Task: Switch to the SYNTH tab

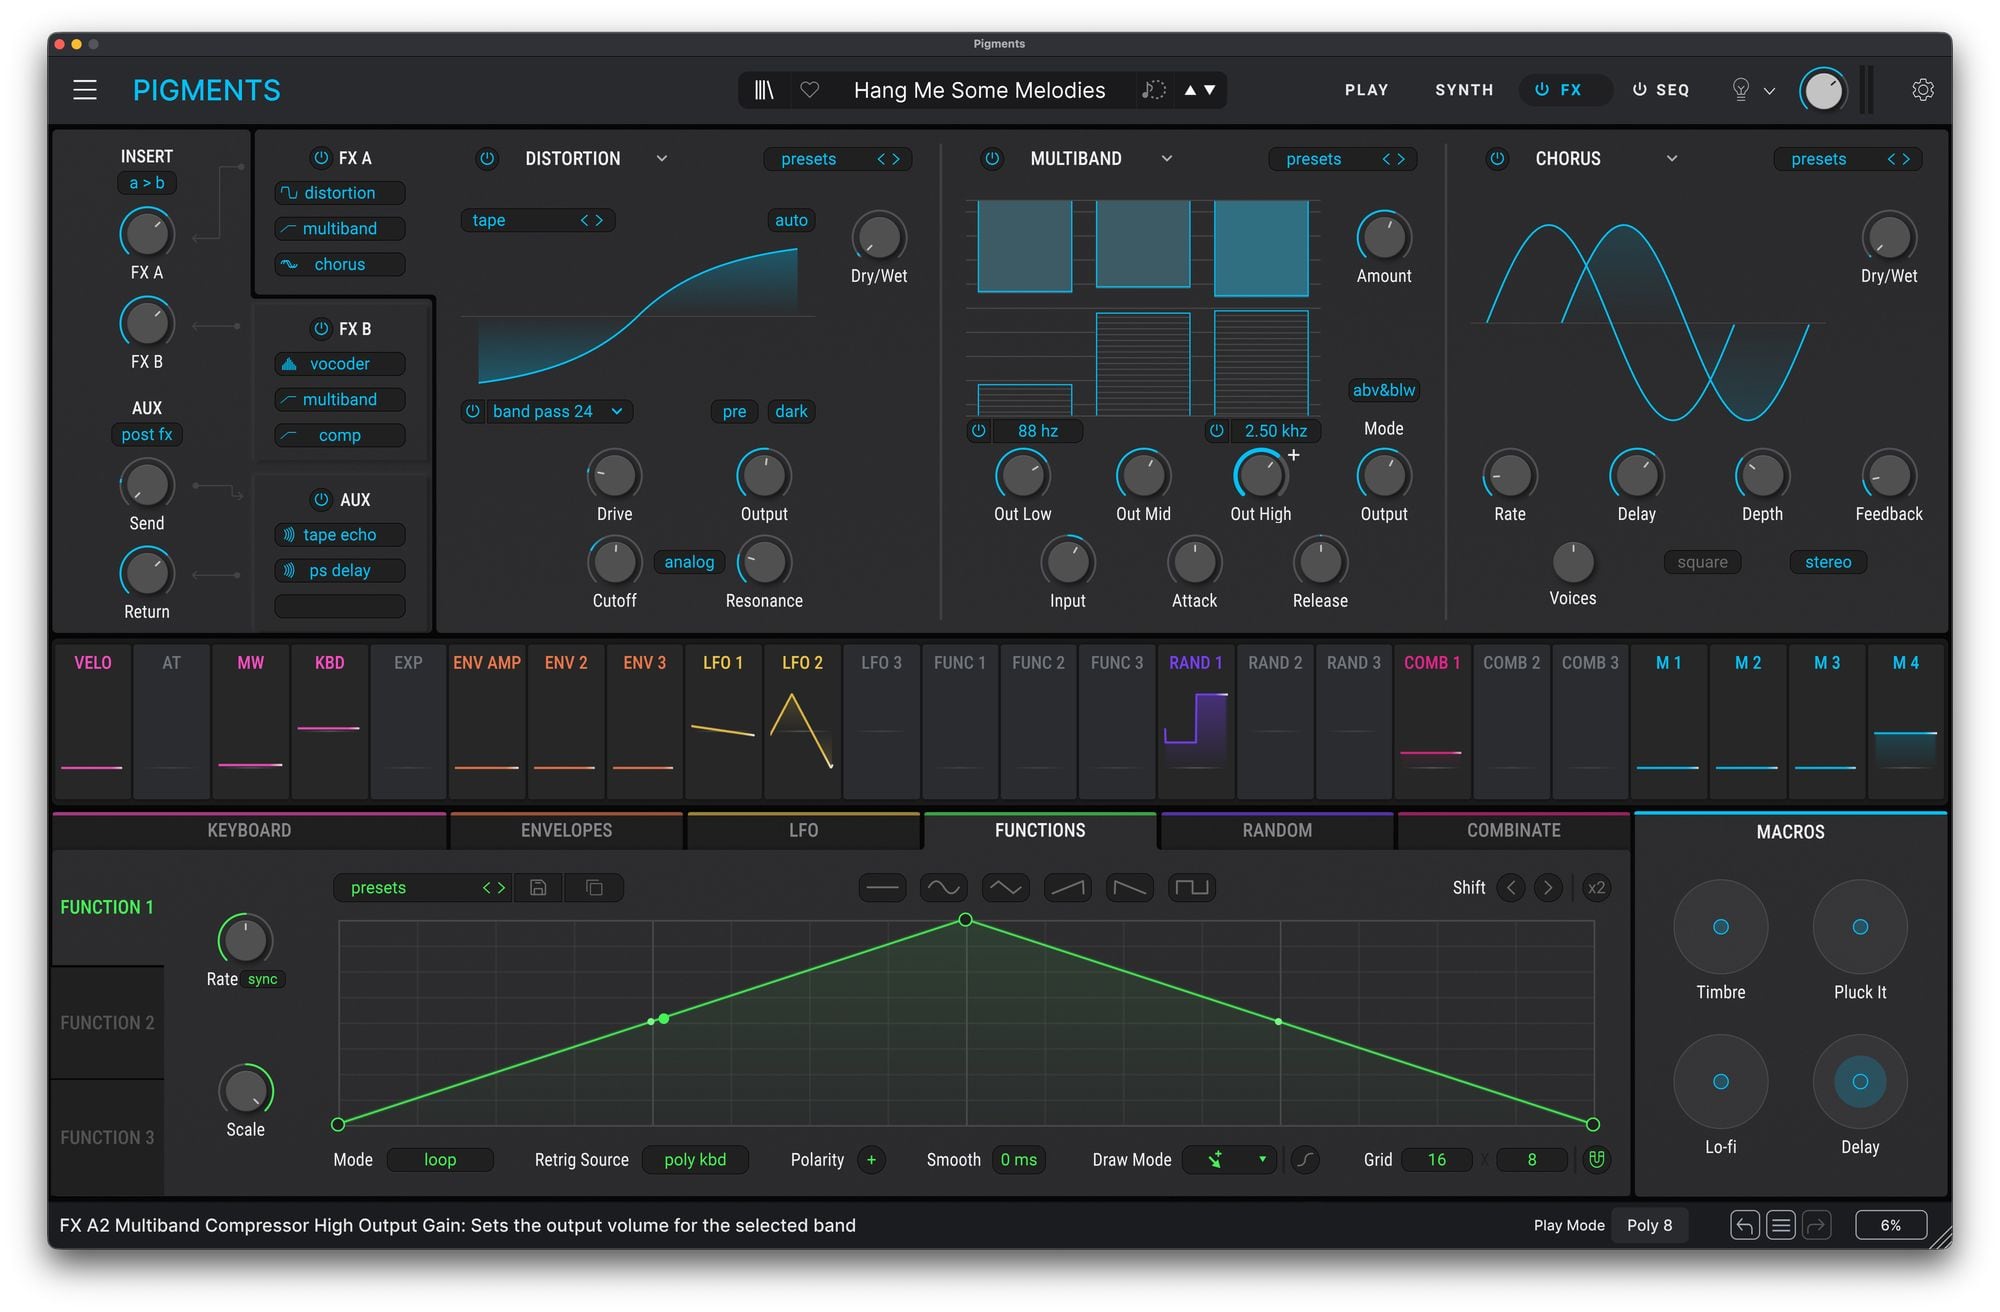Action: click(1464, 90)
